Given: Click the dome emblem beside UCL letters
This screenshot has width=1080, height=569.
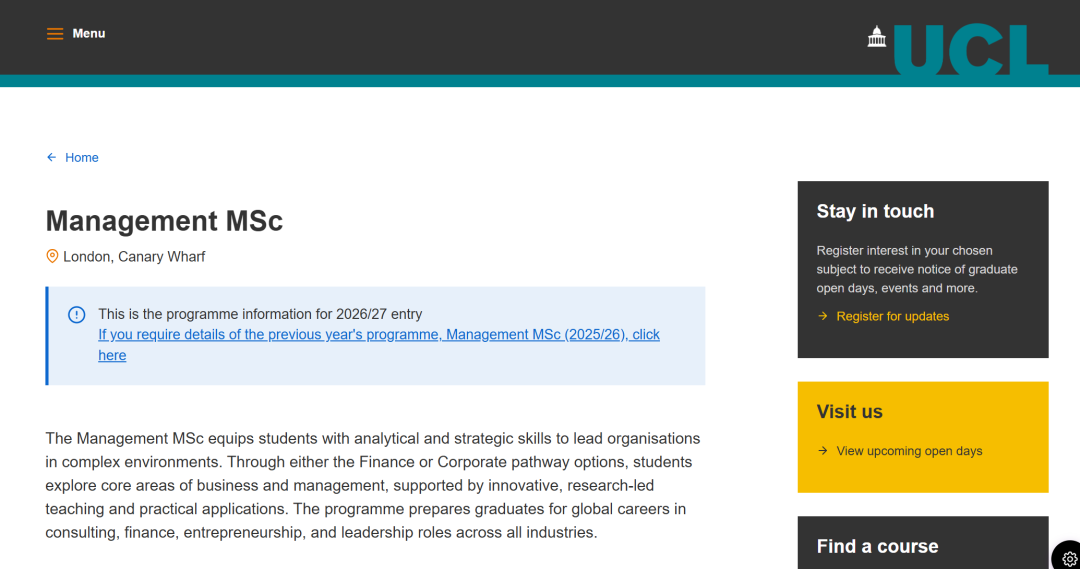Looking at the screenshot, I should (877, 37).
